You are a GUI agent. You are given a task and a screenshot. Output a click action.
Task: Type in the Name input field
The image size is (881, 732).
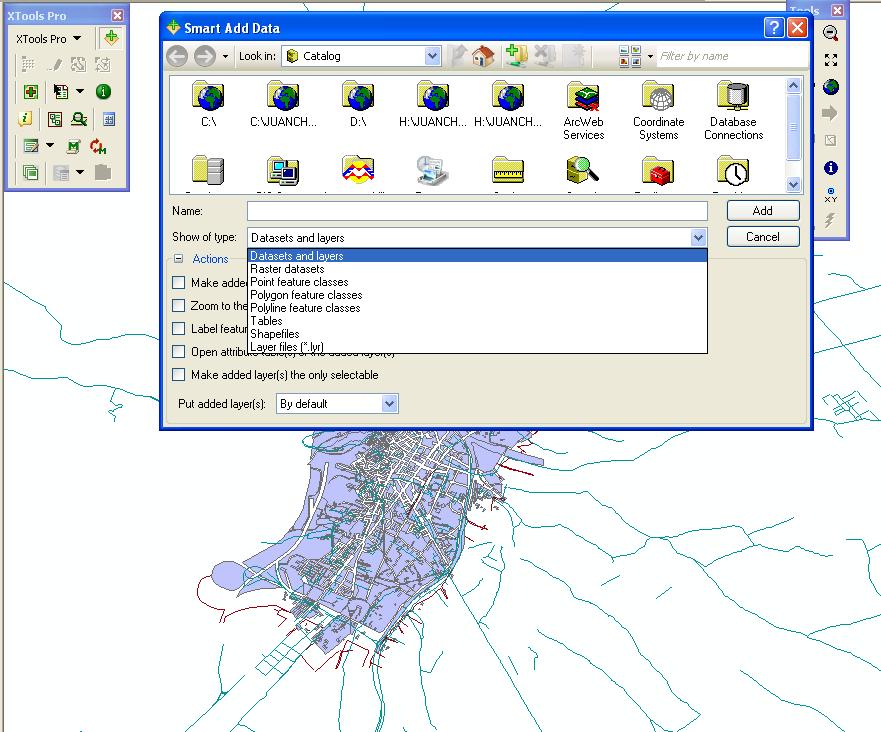pyautogui.click(x=477, y=211)
